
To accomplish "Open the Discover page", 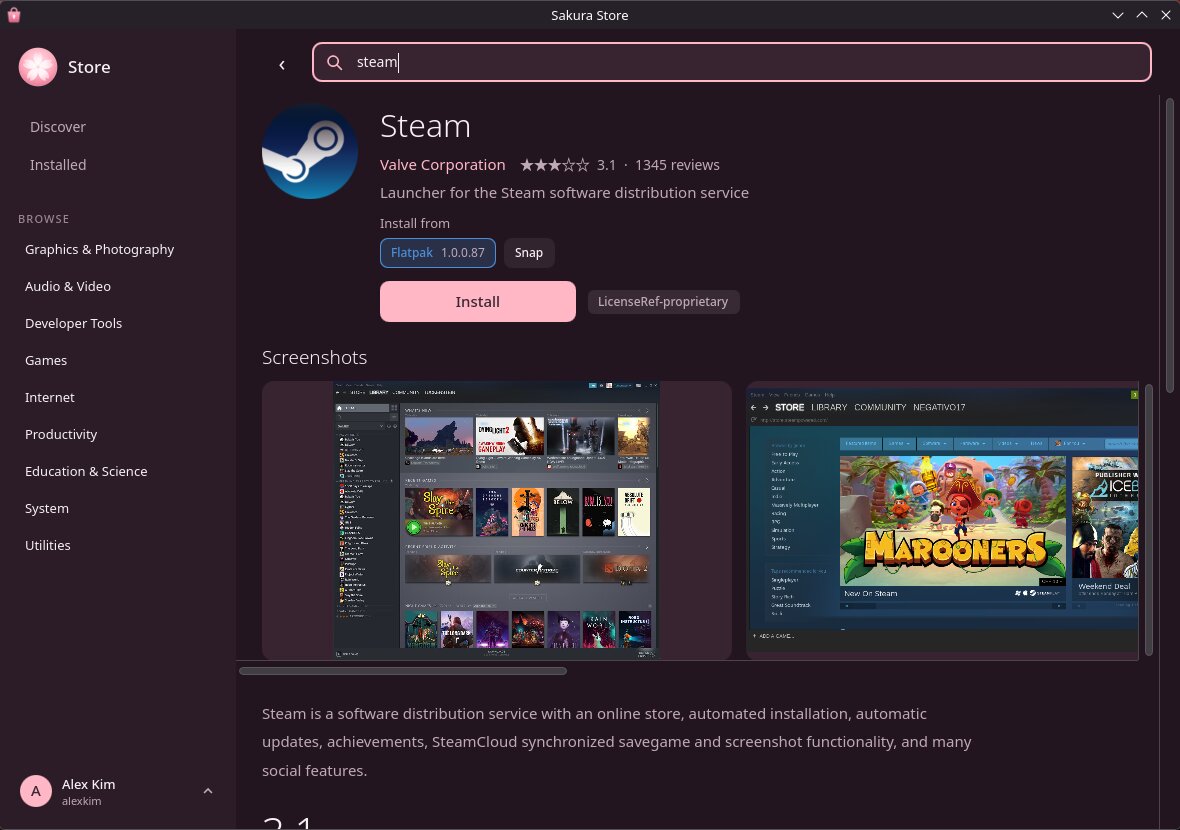I will [x=58, y=126].
